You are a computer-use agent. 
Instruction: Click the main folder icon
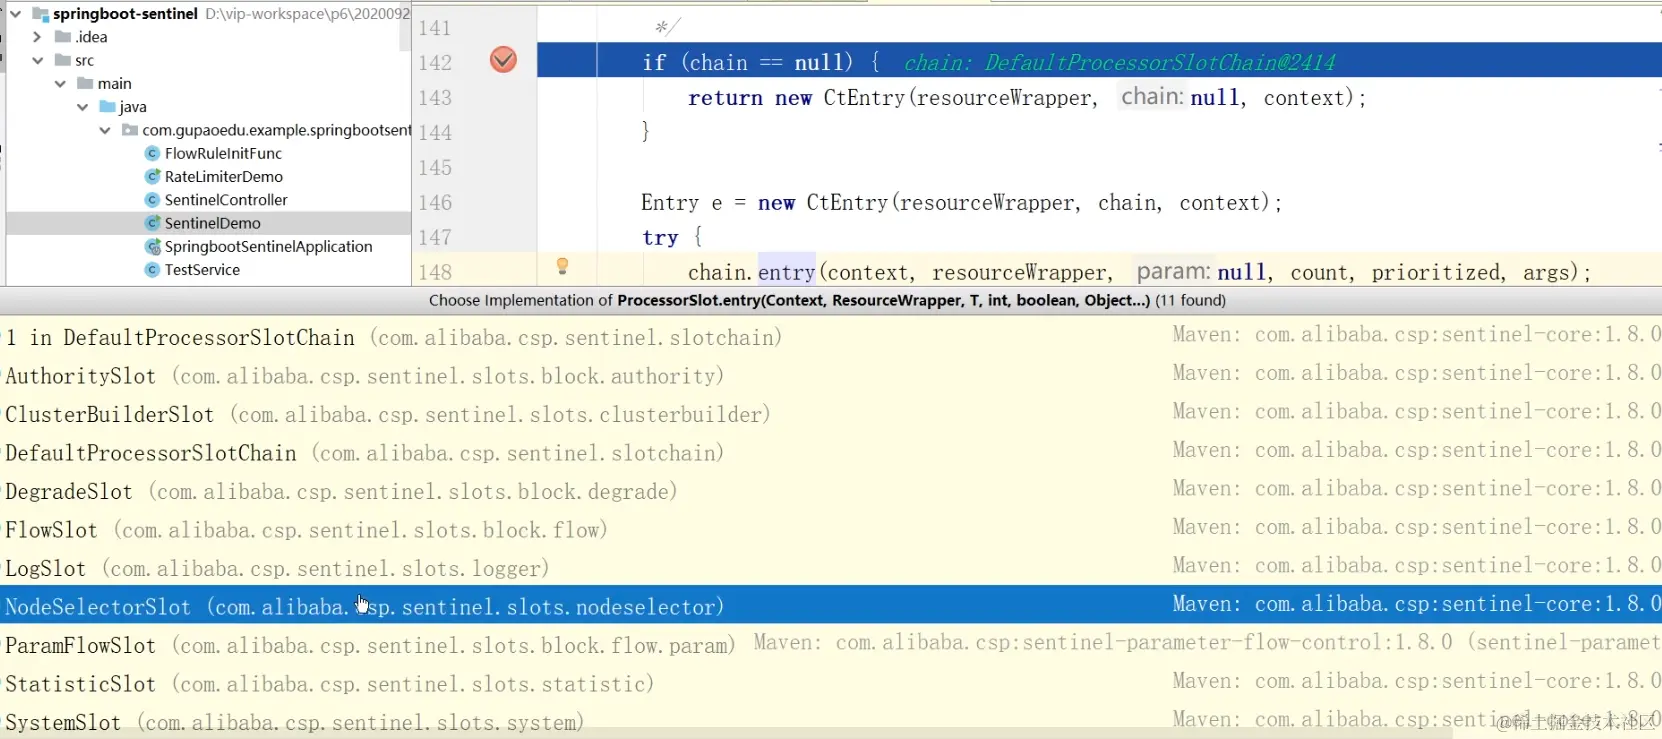point(86,83)
